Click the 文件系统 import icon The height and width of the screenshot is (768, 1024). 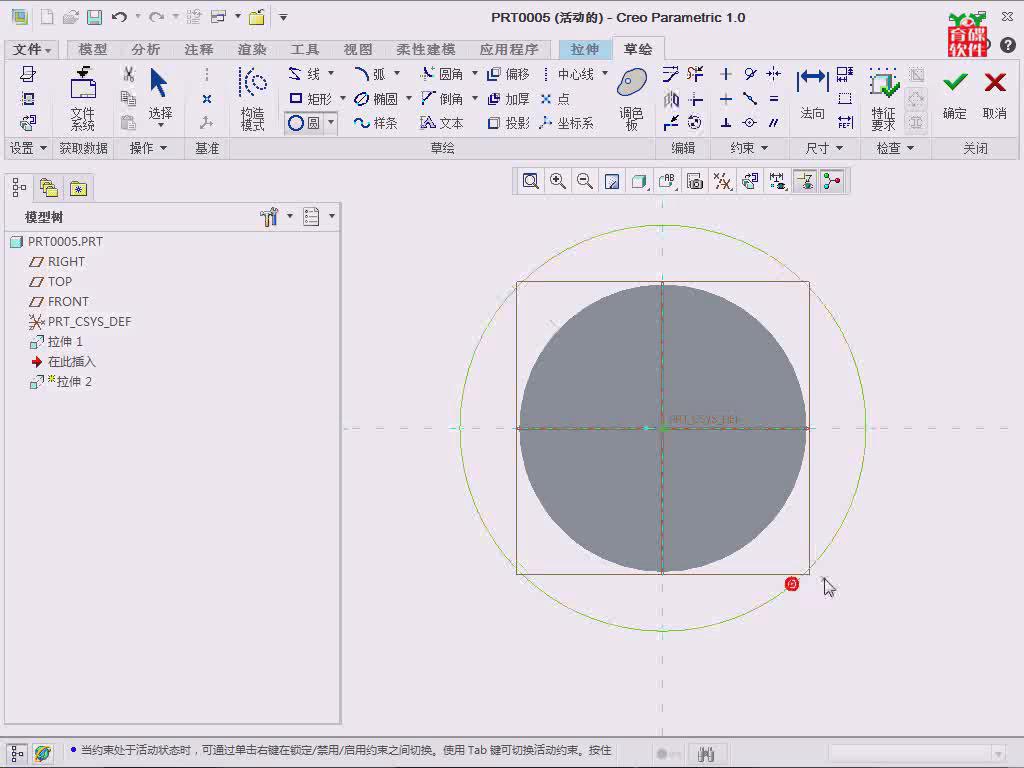pos(83,98)
